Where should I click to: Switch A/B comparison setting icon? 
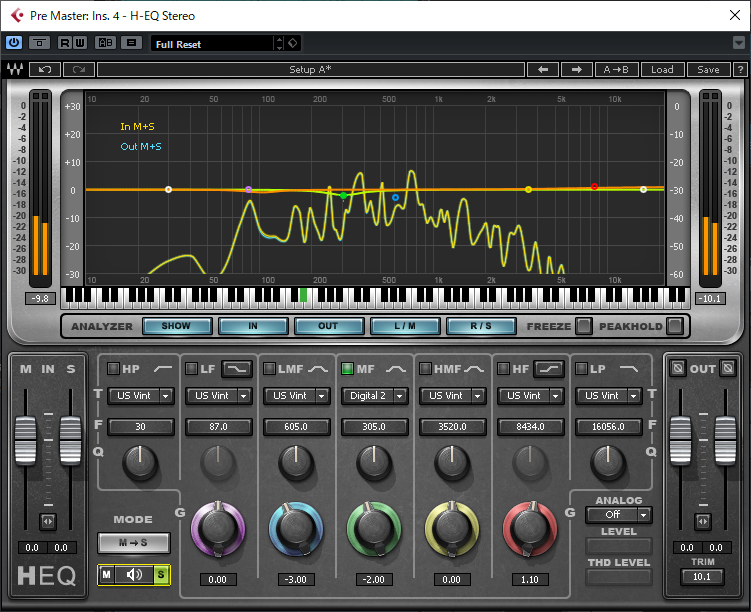point(105,43)
